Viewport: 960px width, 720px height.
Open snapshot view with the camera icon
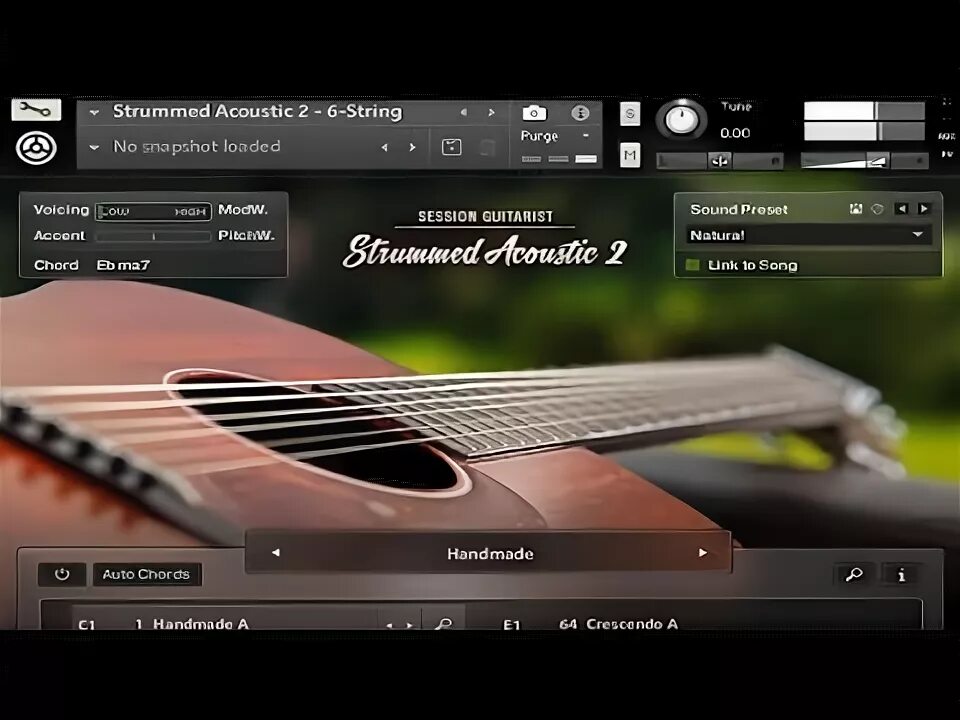pos(534,113)
